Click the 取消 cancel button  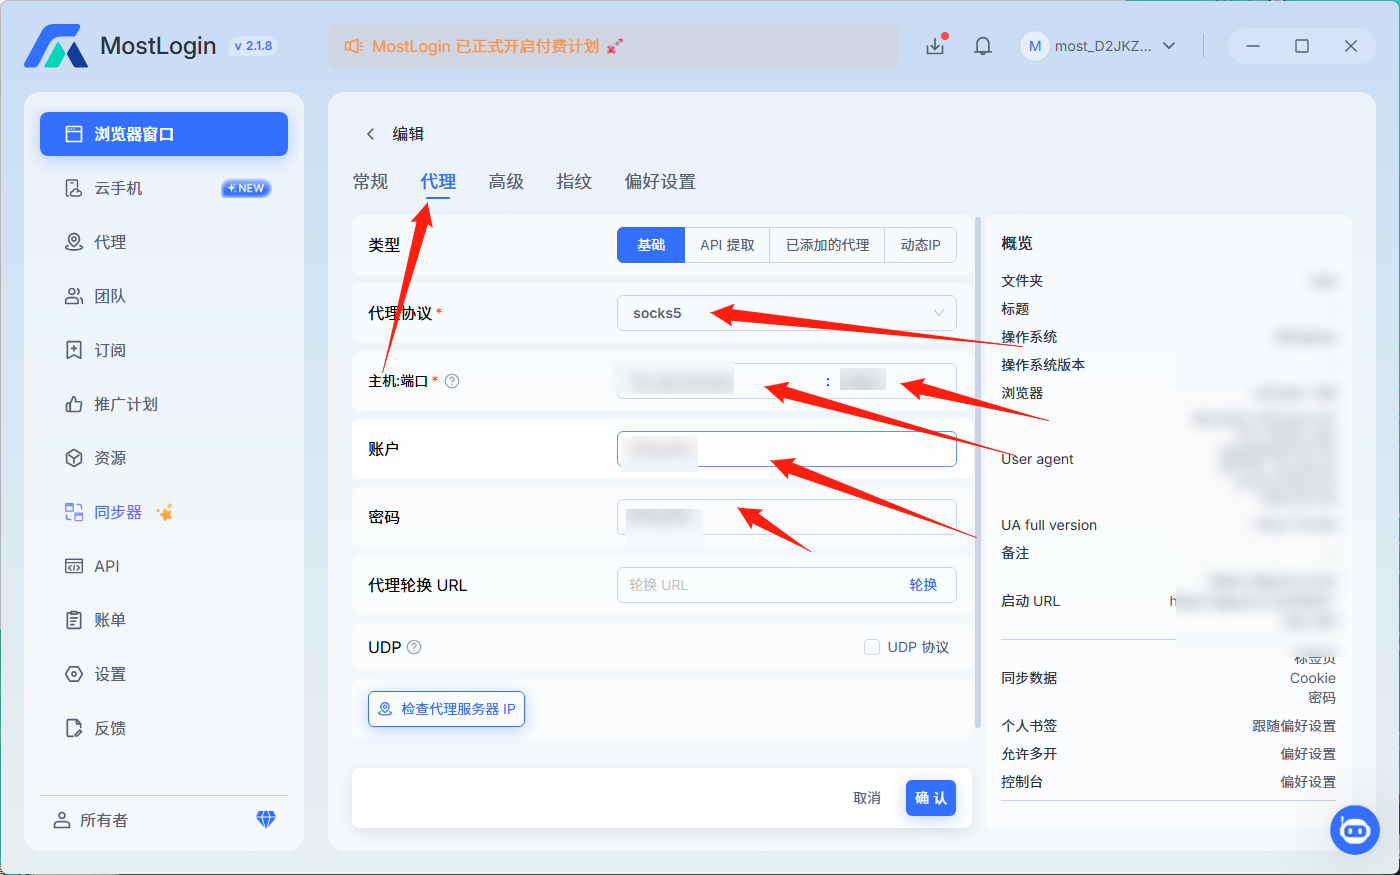867,798
